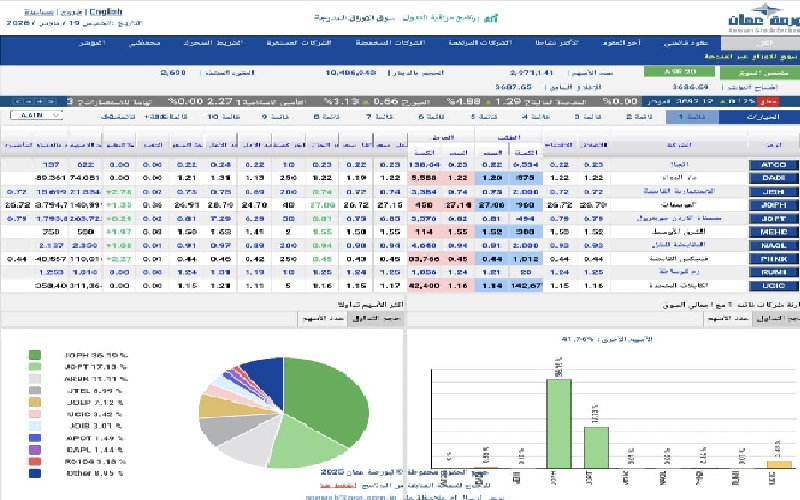Choose the MEHE ticker symbol
The width and height of the screenshot is (800, 500).
pos(773,230)
